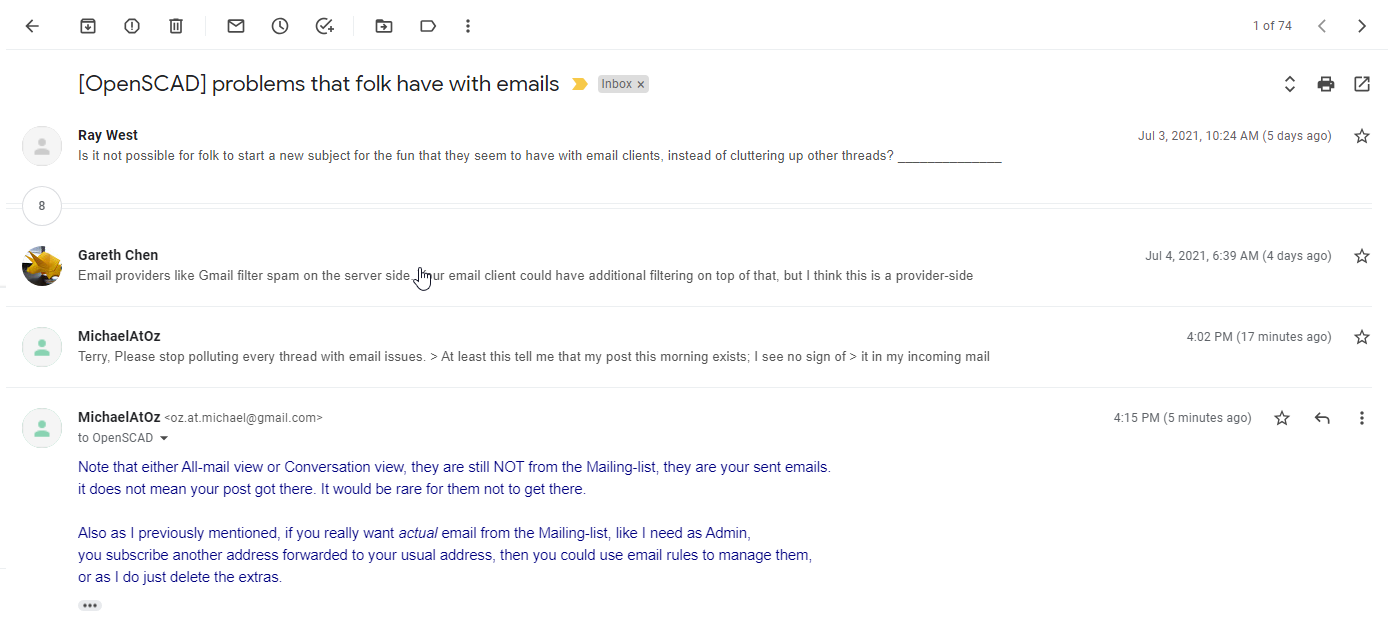Go back to the inbox list
Viewport: 1391px width, 641px height.
point(32,26)
